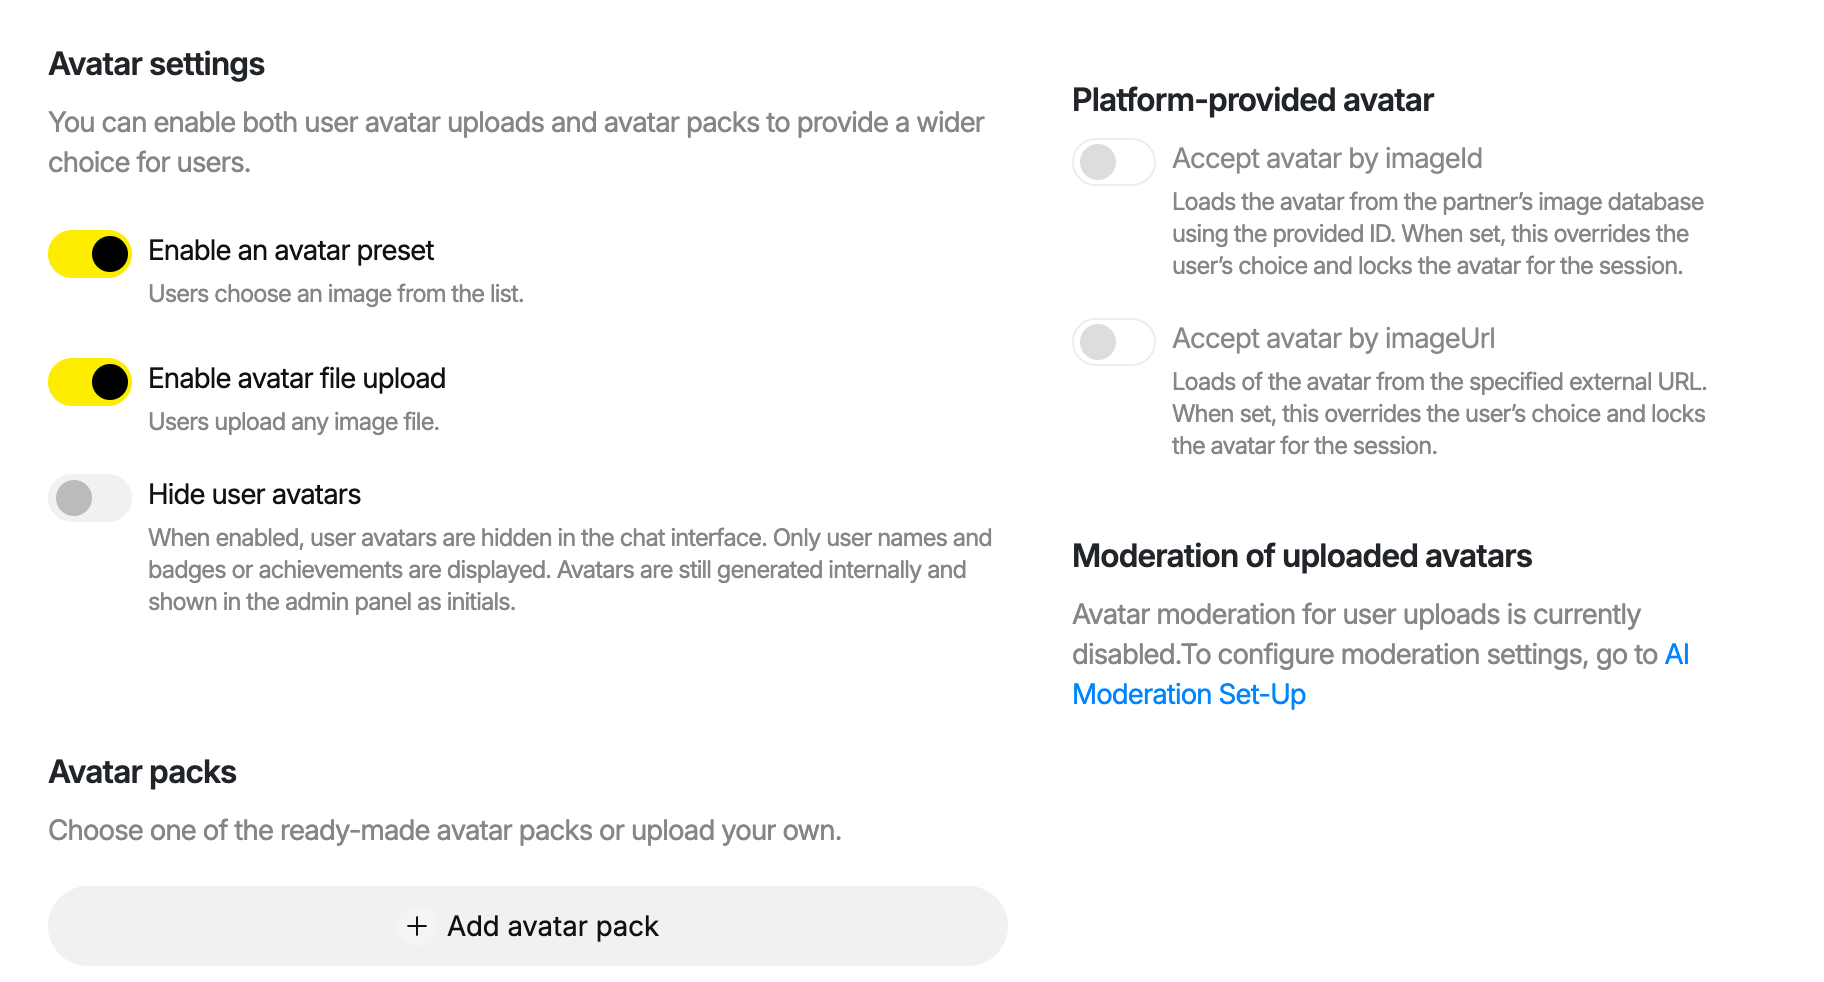The width and height of the screenshot is (1824, 982).
Task: Click the Avatar packs heading
Action: click(143, 772)
